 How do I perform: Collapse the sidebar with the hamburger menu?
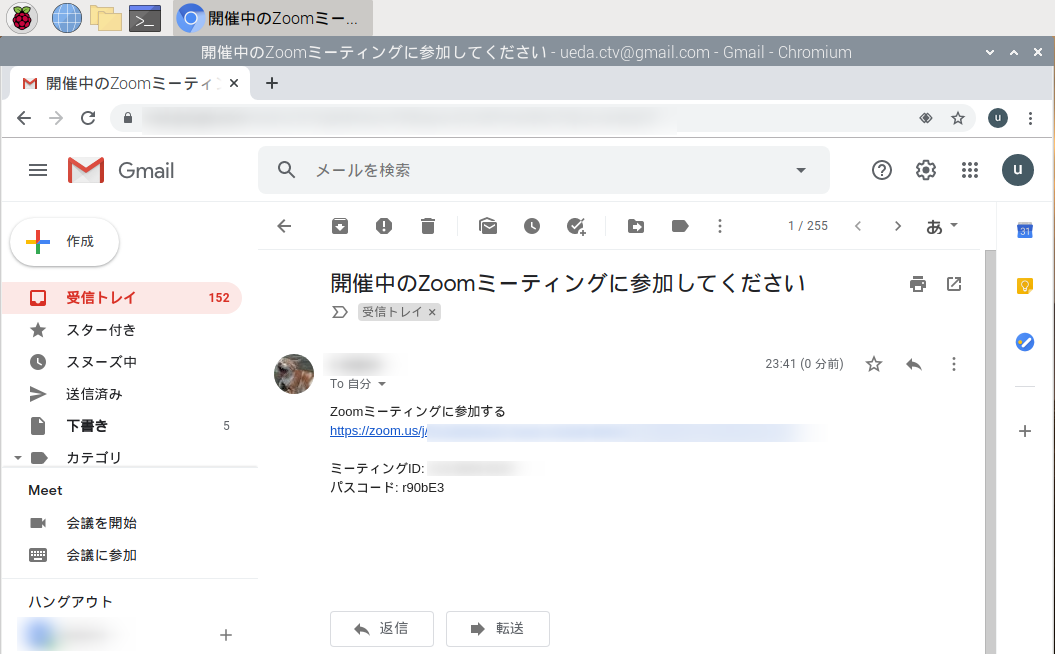(x=38, y=170)
